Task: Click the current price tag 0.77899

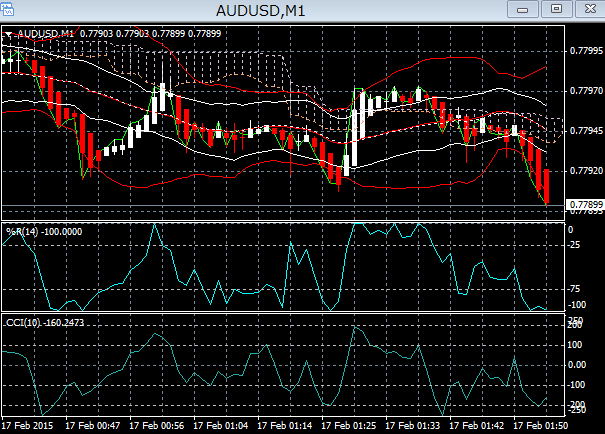Action: (x=584, y=205)
